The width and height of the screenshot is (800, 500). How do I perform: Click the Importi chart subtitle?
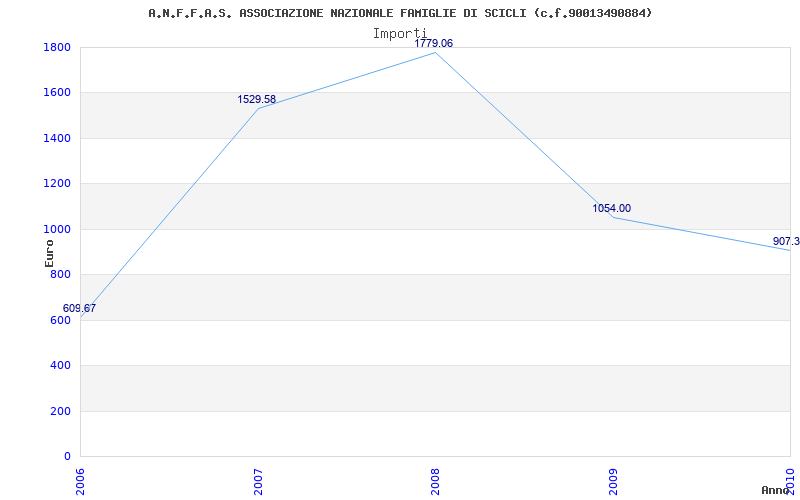400,34
